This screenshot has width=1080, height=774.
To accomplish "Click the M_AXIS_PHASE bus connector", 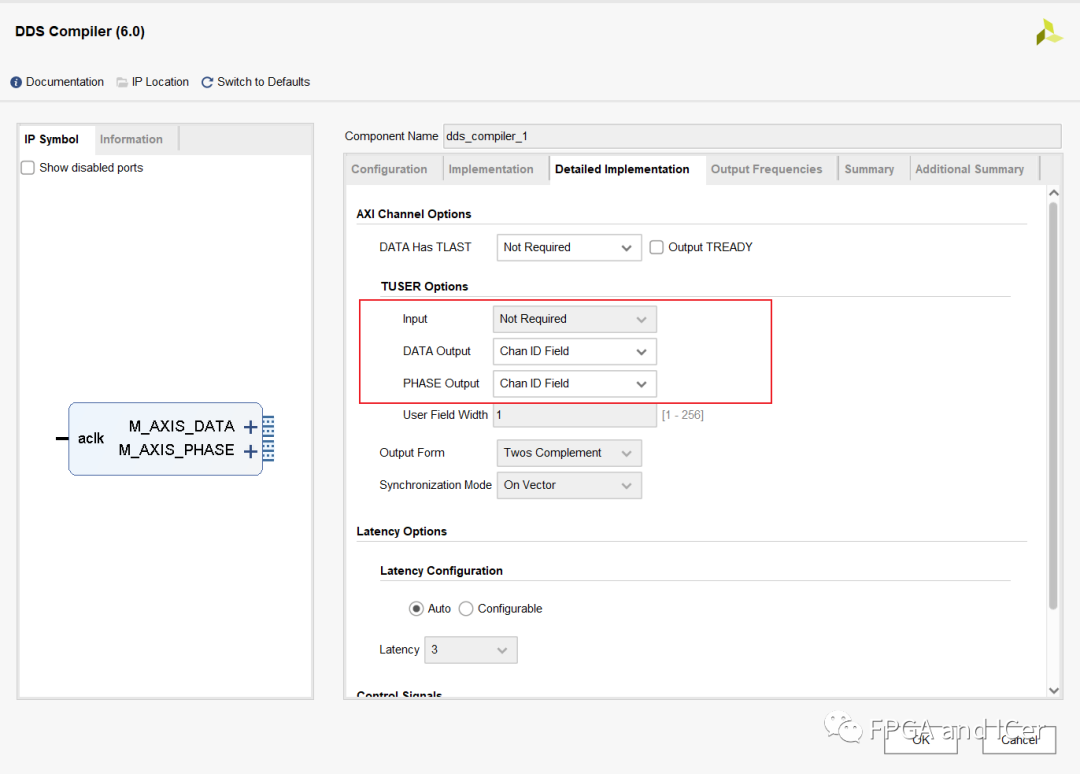I will 269,450.
